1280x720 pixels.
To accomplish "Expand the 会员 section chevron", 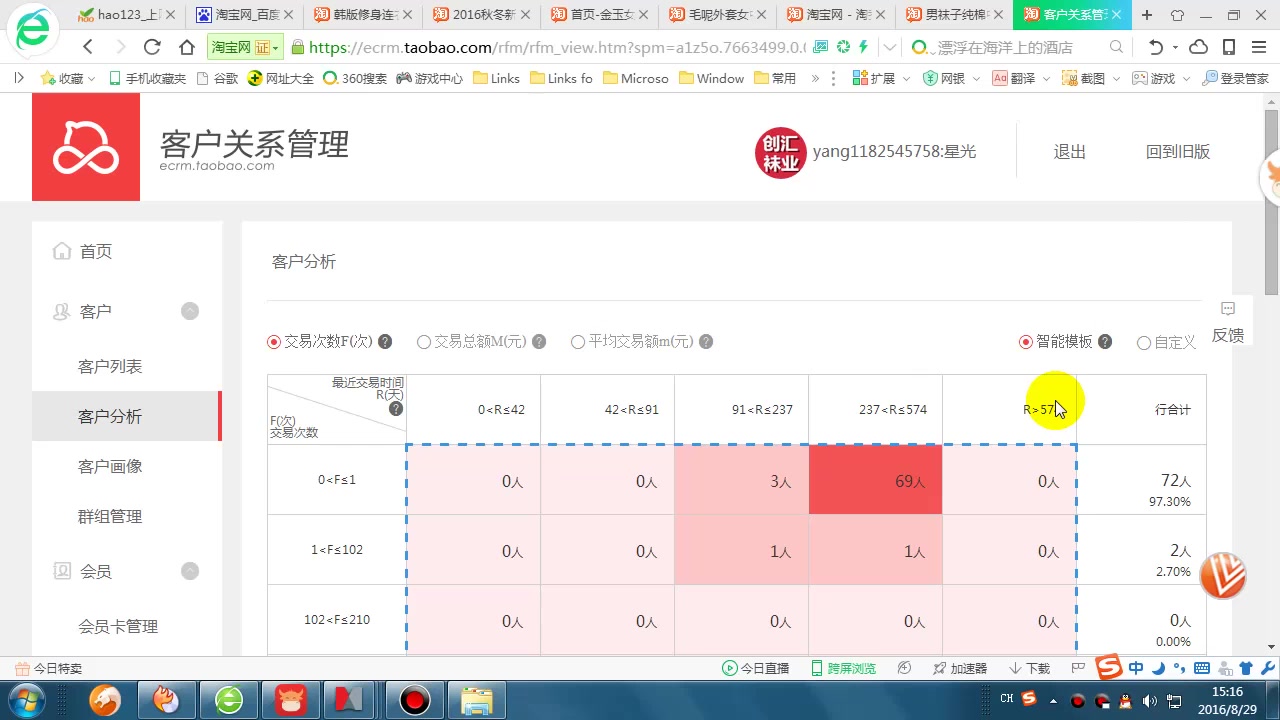I will pos(190,571).
